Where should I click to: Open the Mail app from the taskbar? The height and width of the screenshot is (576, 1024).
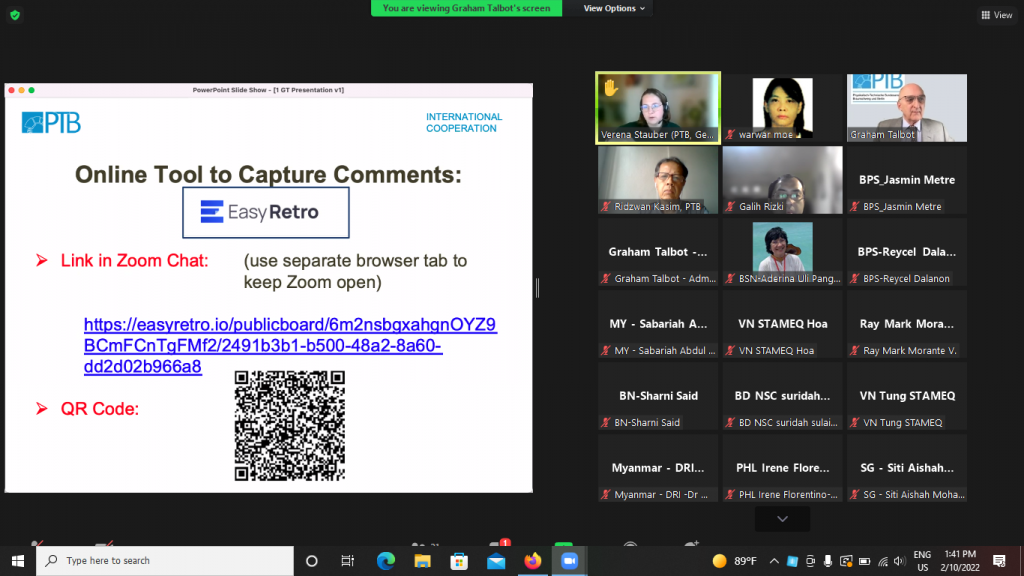(x=496, y=560)
